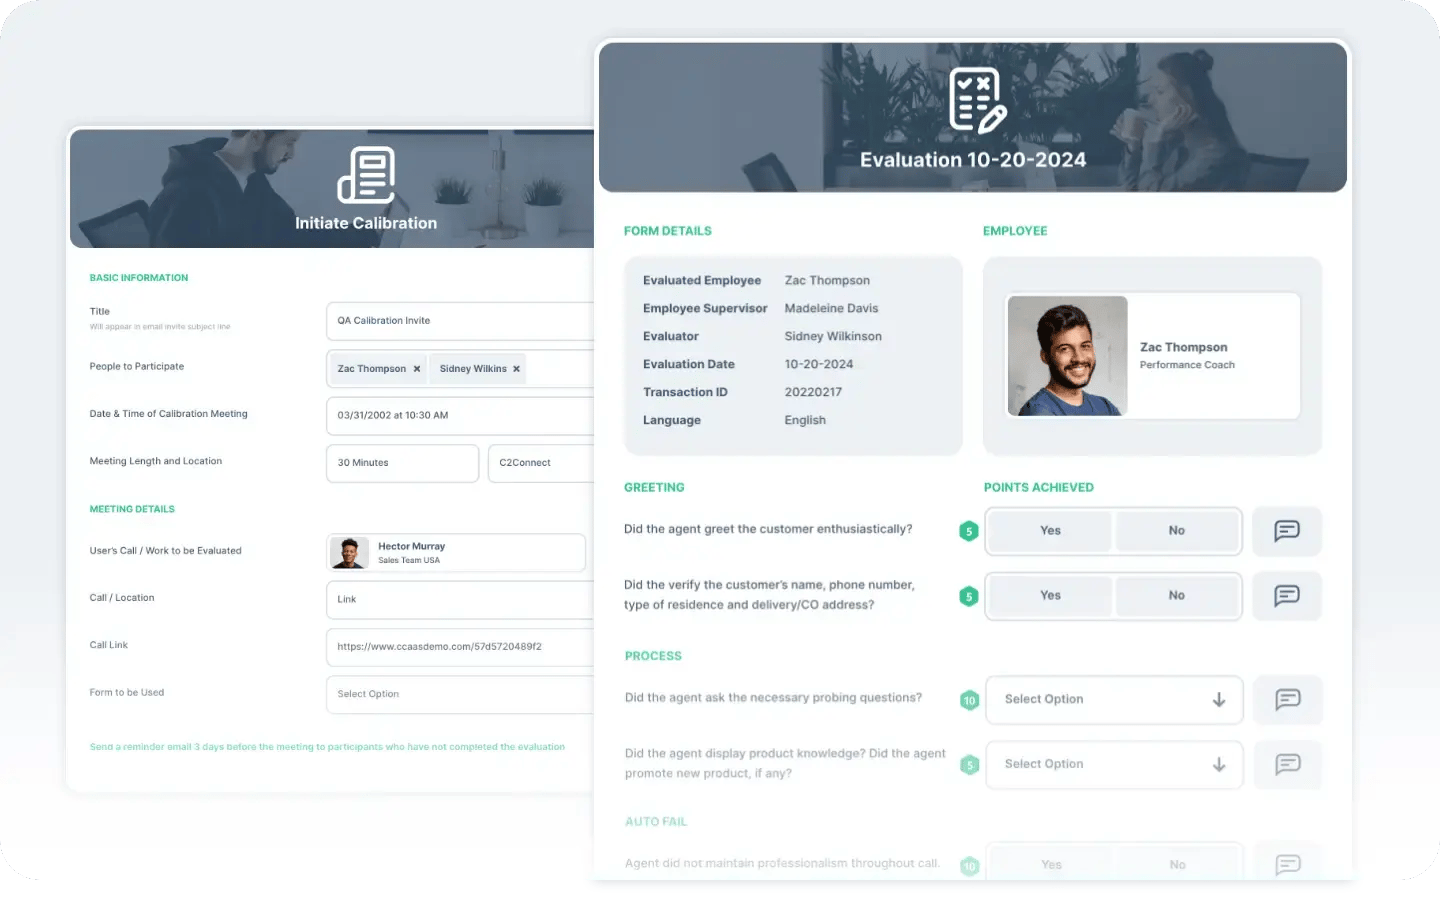1440x898 pixels.
Task: Click the BASIC INFORMATION section heading
Action: 139,278
